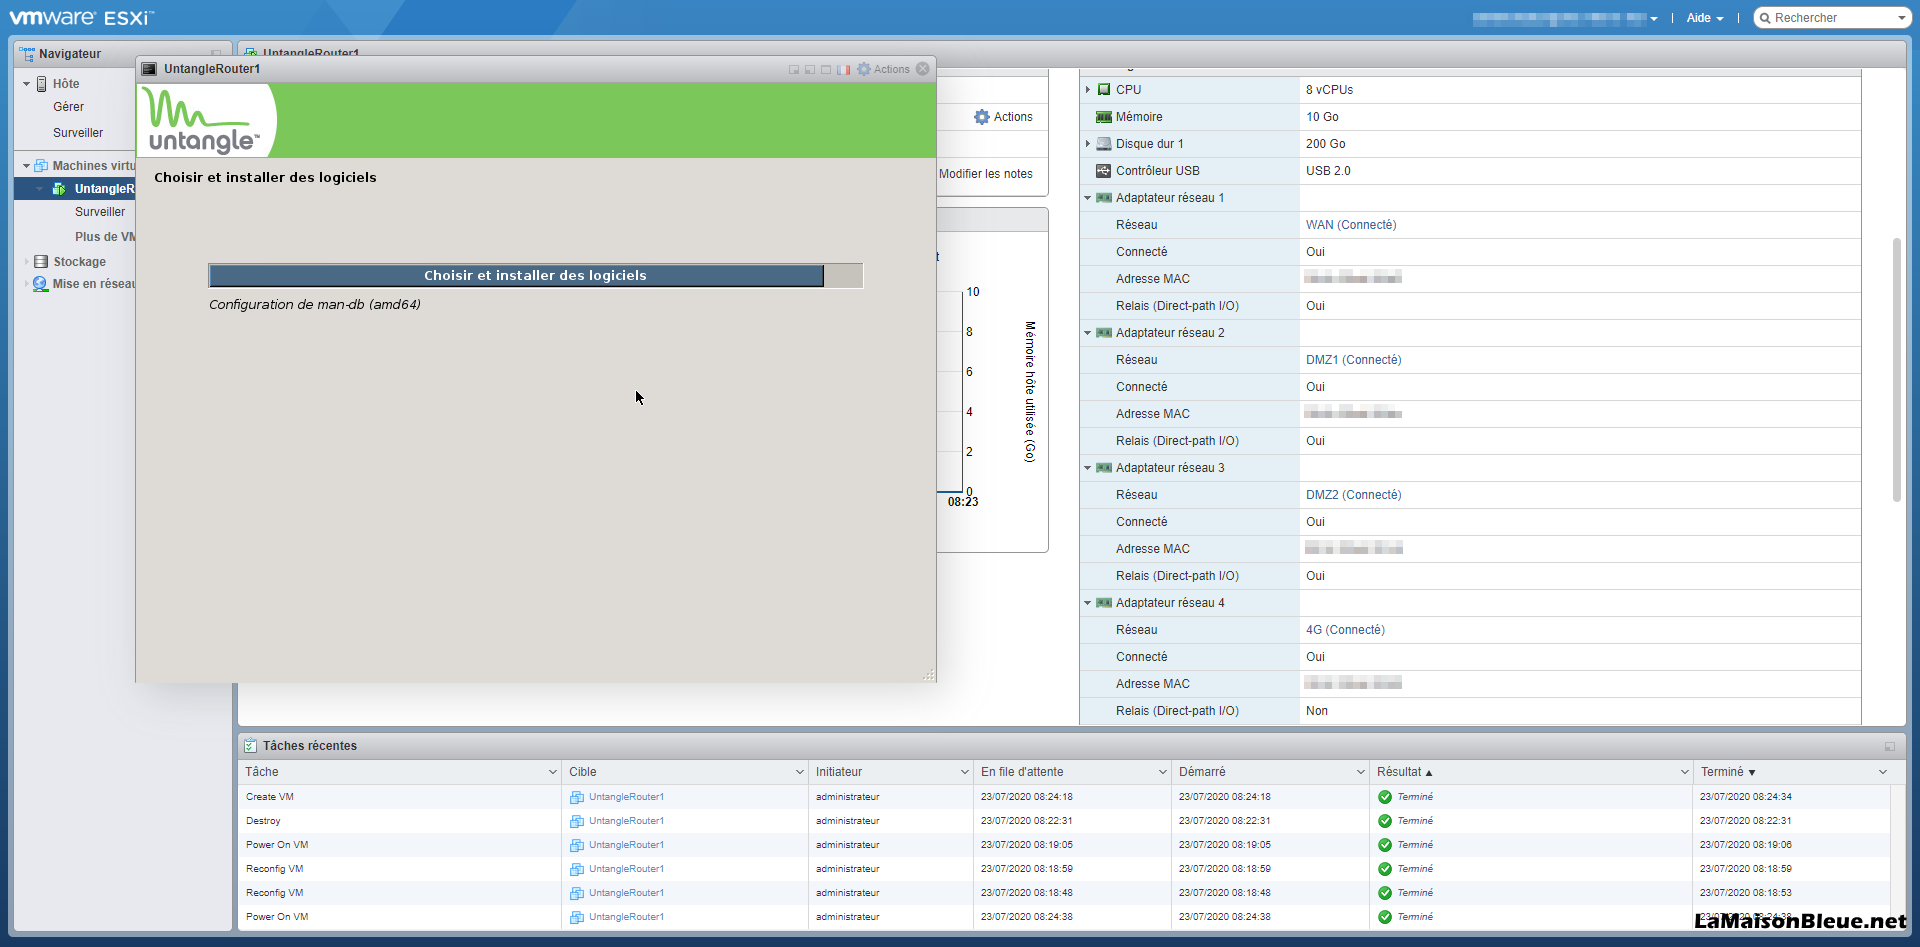Click the Contrôleur USB icon
Viewport: 1920px width, 947px height.
(1104, 171)
